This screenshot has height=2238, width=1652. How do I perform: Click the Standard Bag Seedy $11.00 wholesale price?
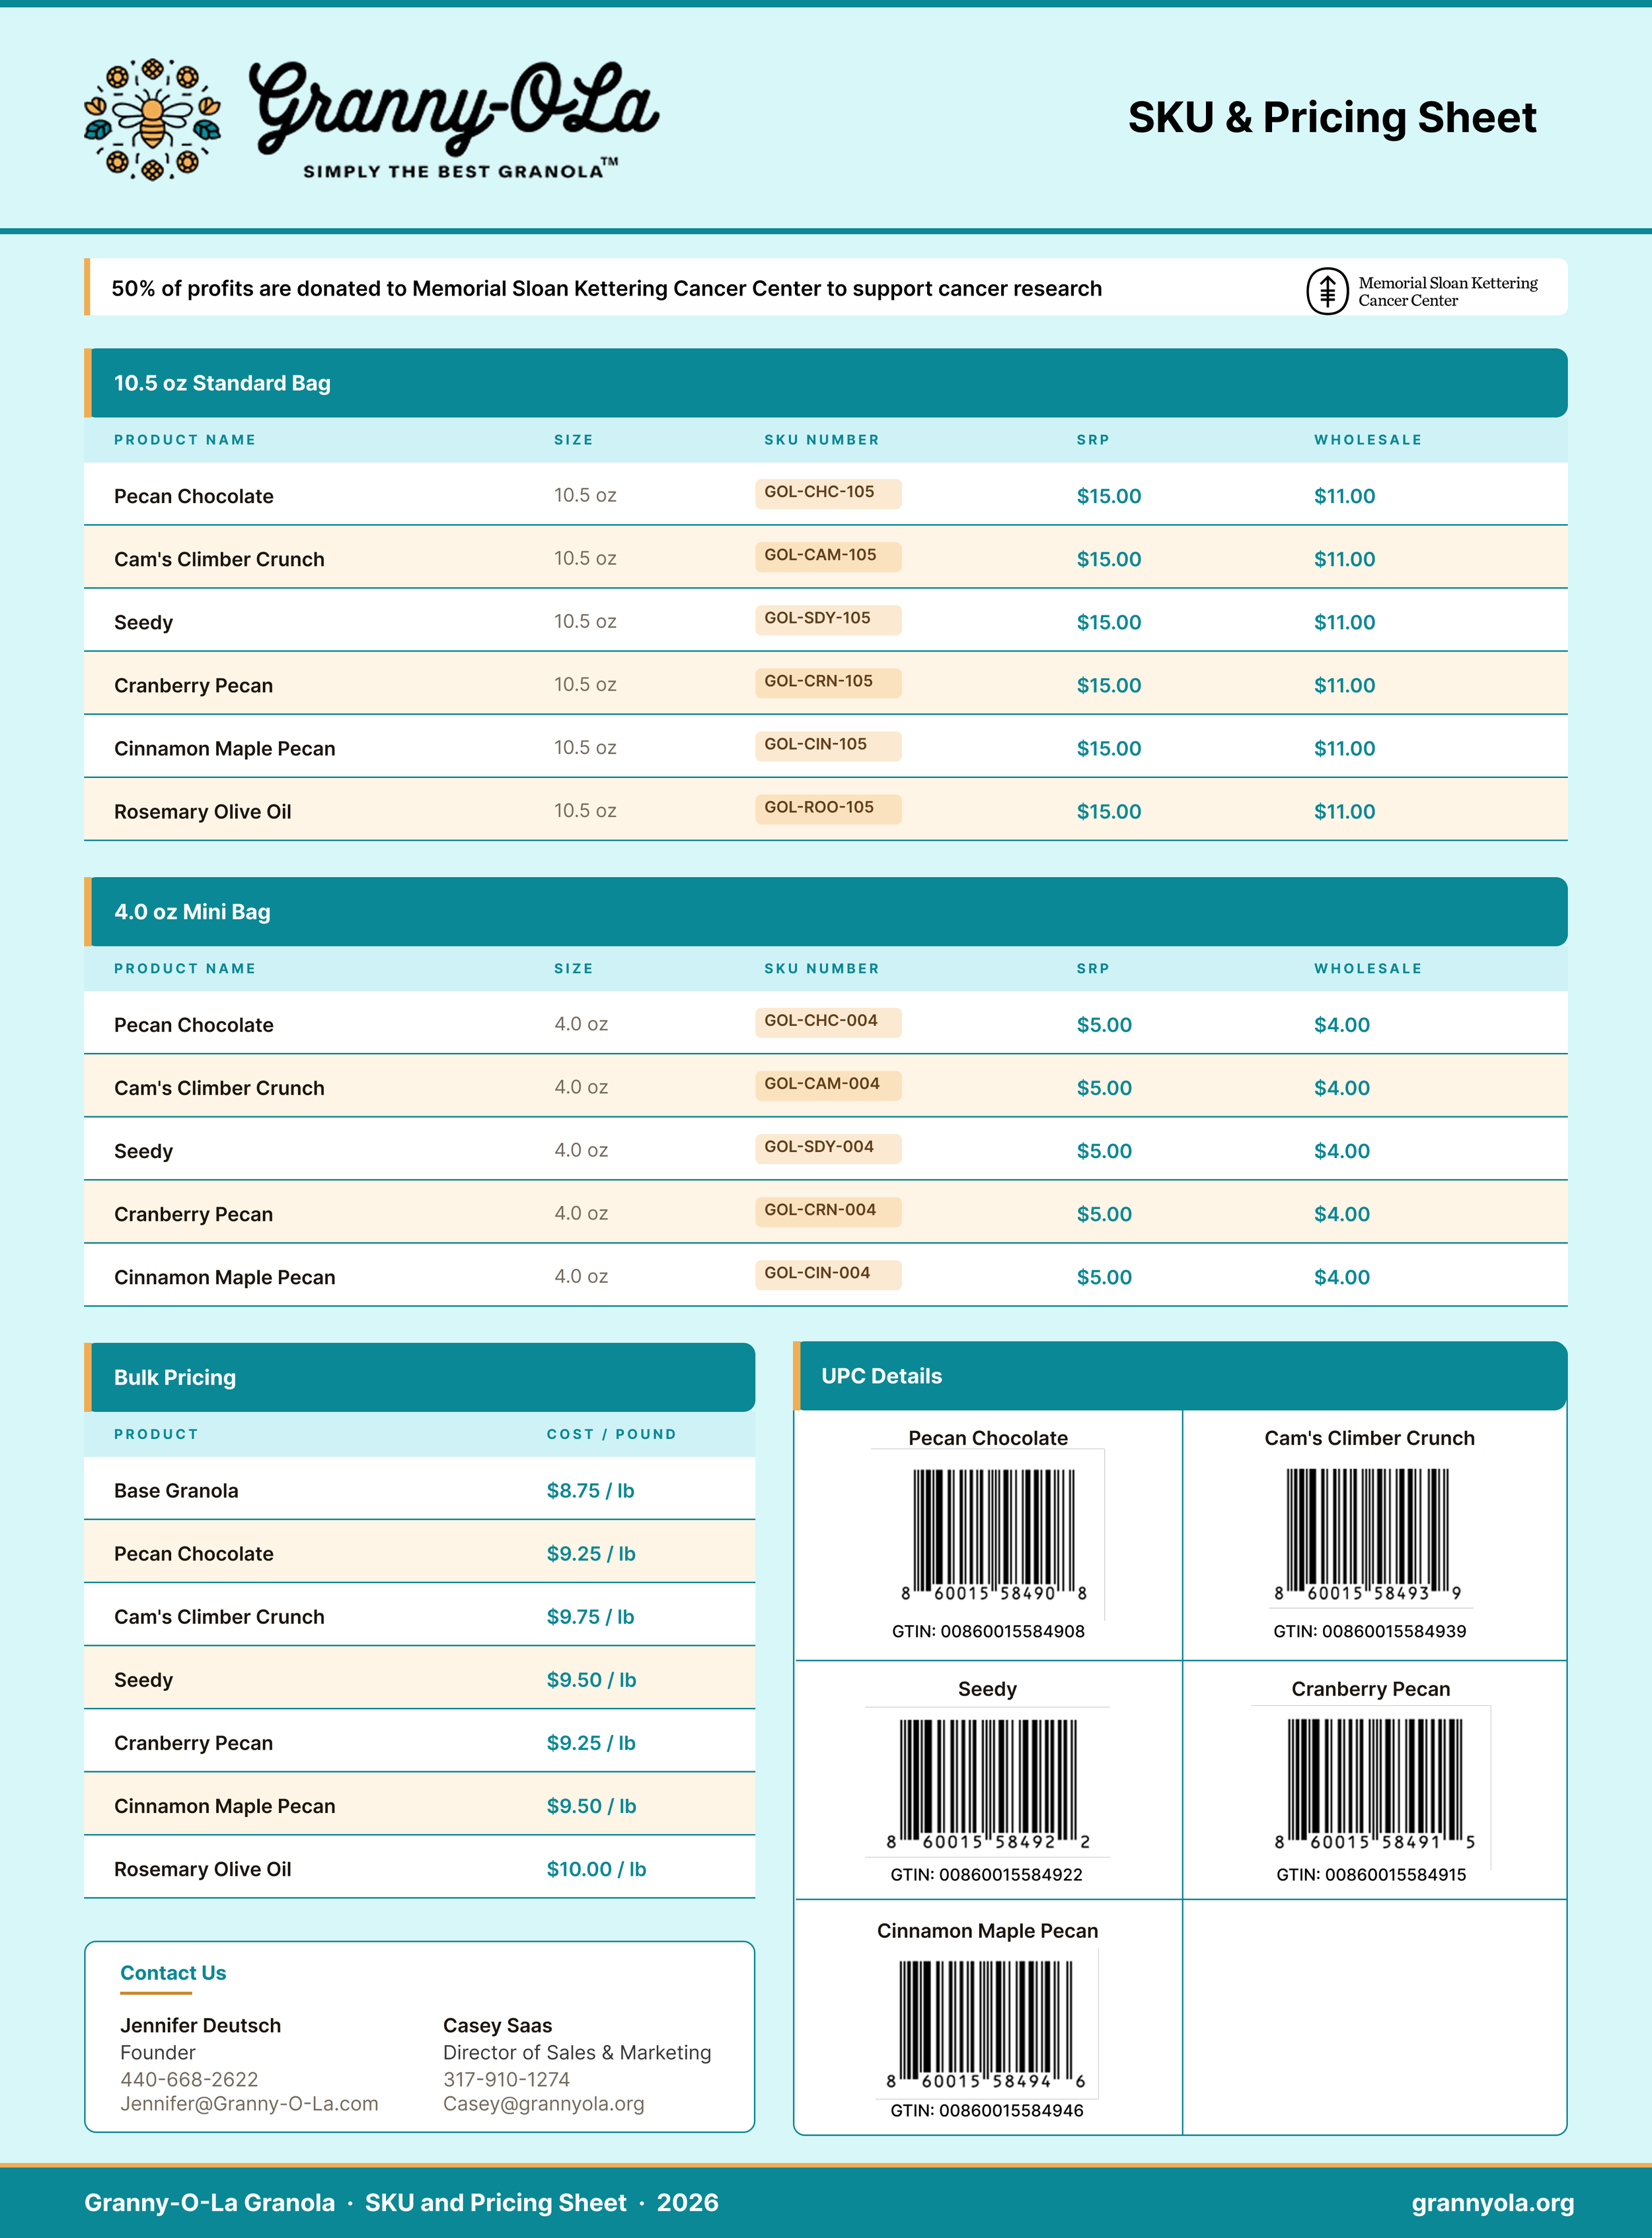pyautogui.click(x=1344, y=622)
